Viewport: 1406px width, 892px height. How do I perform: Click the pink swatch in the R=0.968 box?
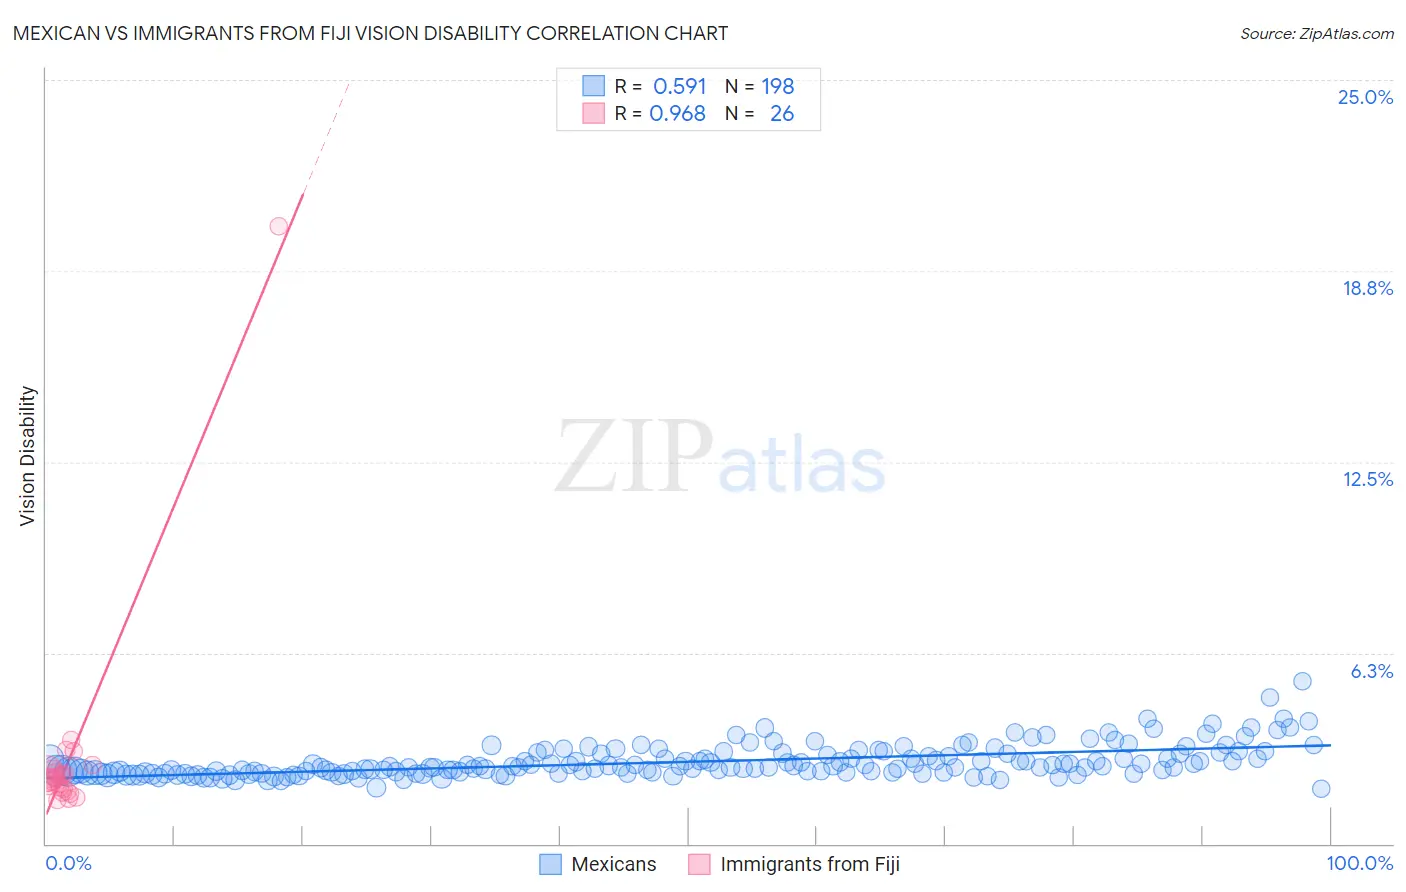[x=594, y=114]
